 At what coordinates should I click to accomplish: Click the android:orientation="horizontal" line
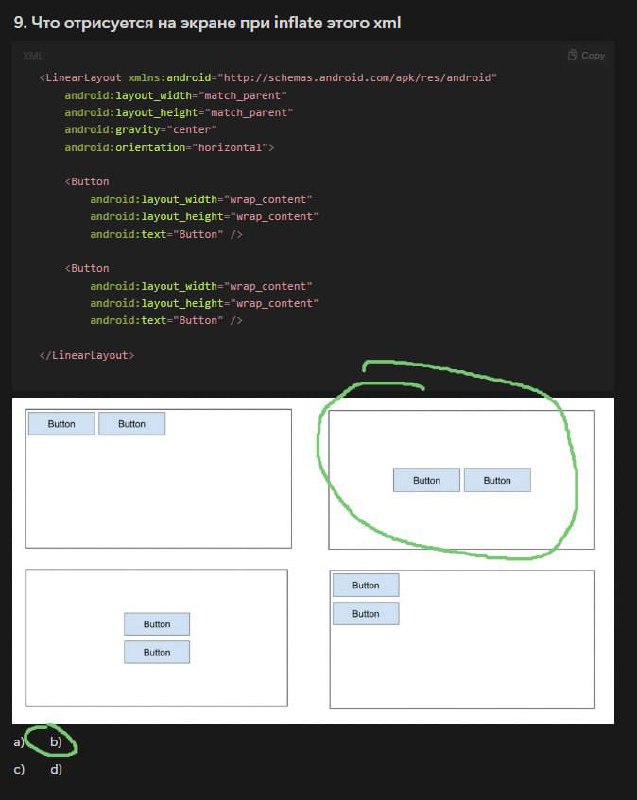tap(169, 147)
